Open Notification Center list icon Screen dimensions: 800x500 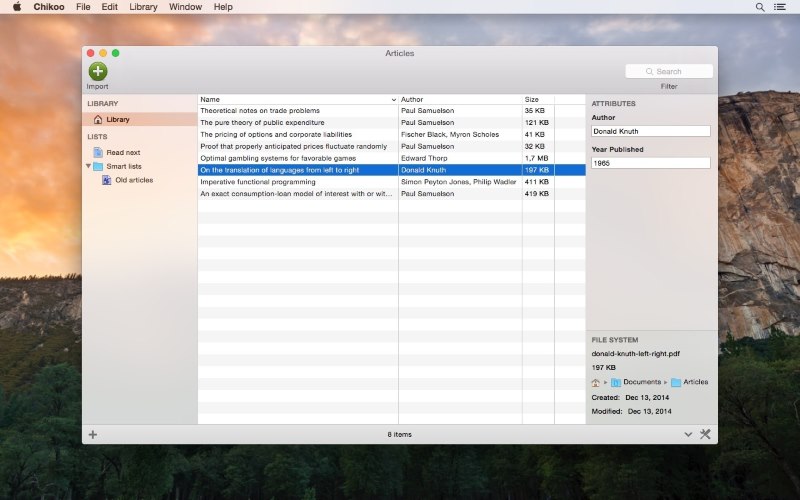780,7
